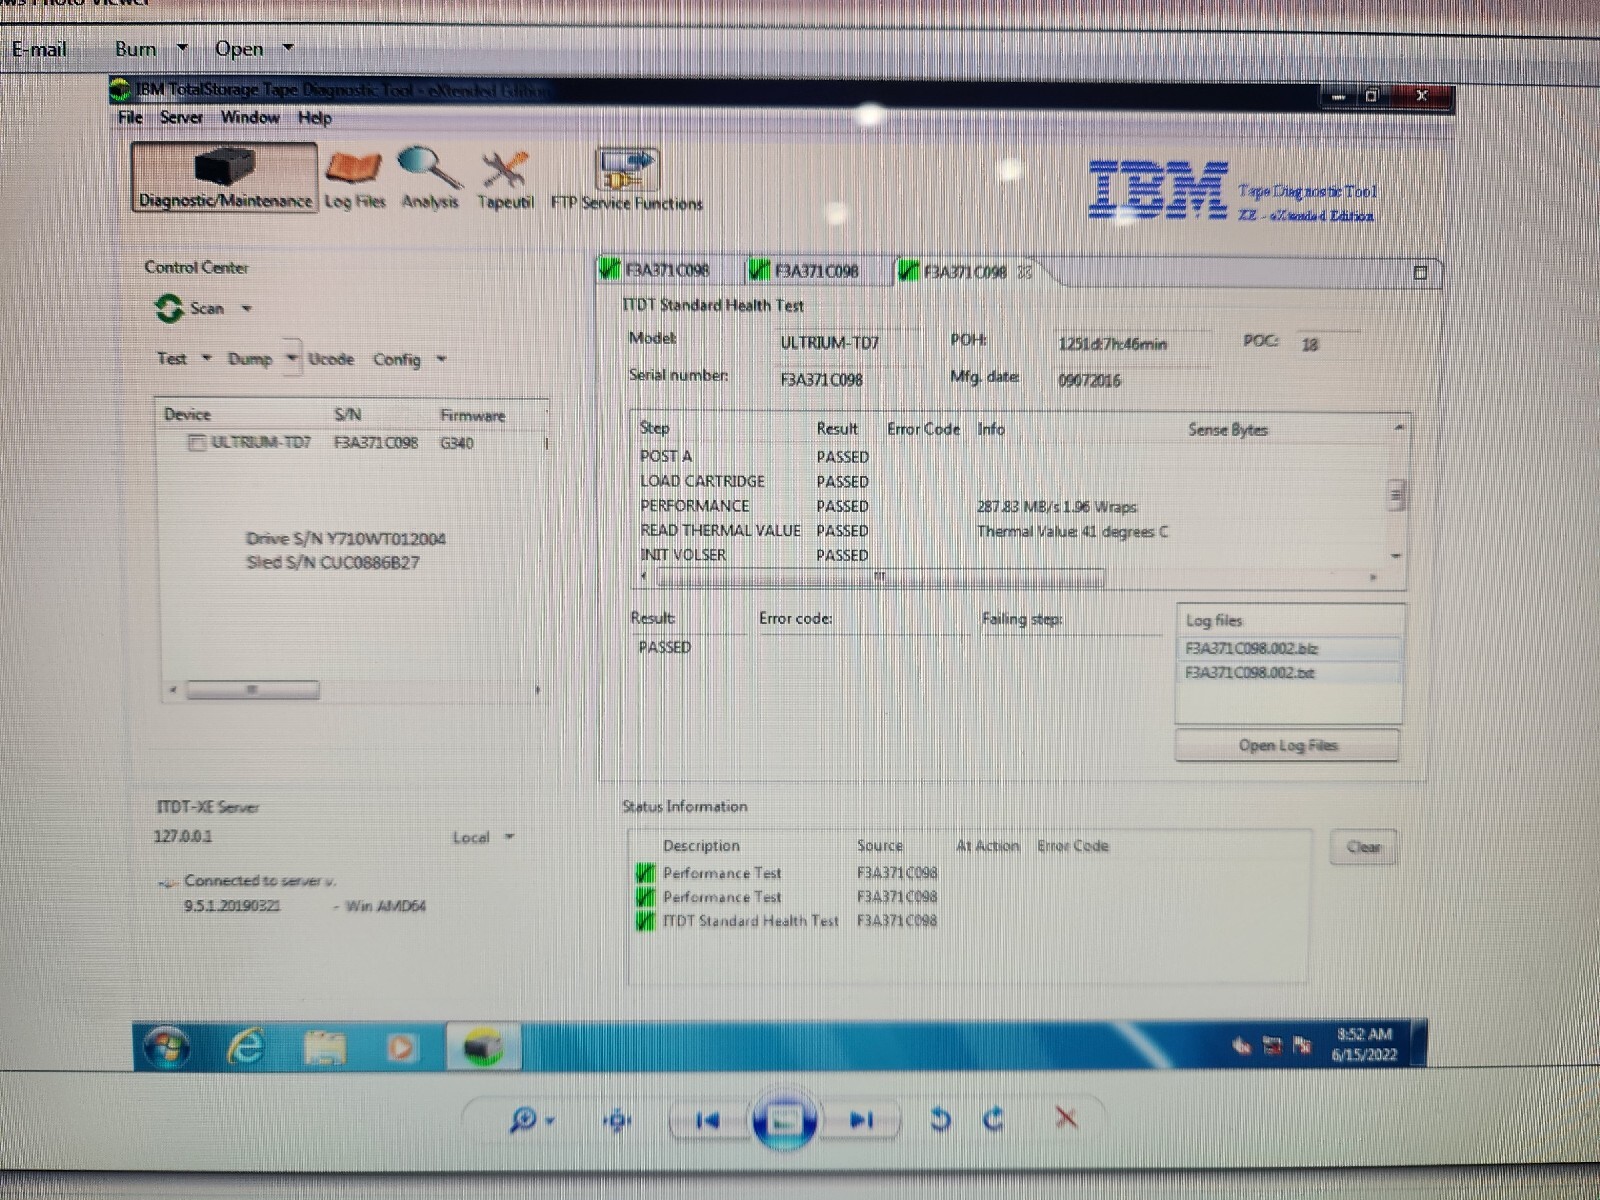Click Photo Viewer actual size icon
Image resolution: width=1600 pixels, height=1200 pixels.
(x=617, y=1120)
